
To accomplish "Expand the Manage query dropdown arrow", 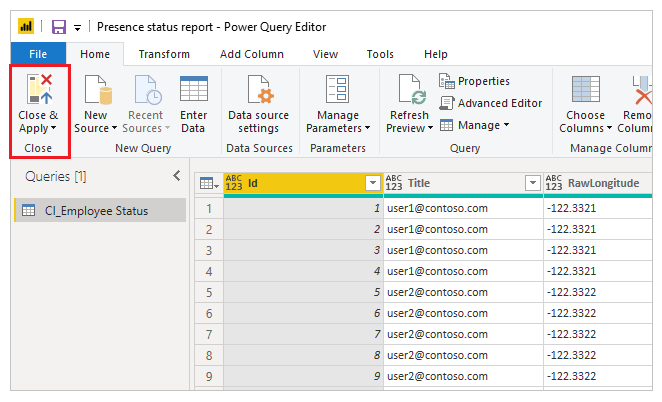I will tap(506, 125).
